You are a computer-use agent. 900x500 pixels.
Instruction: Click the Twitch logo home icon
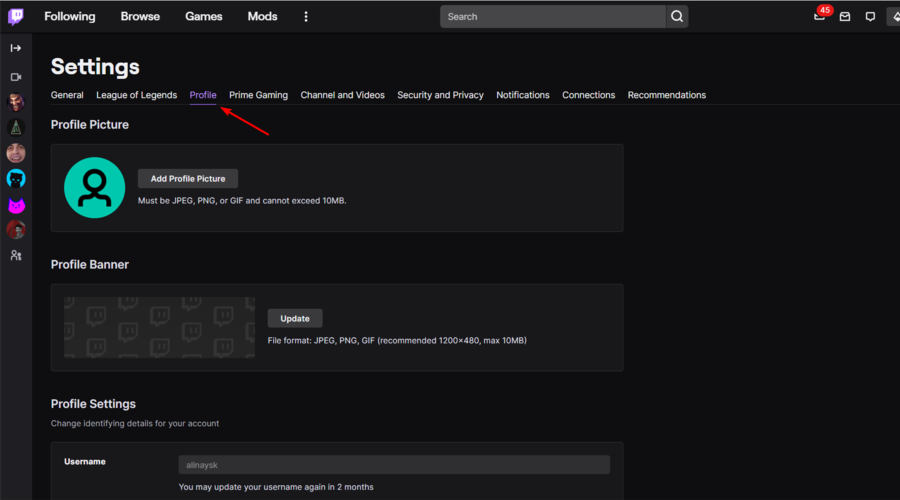16,17
